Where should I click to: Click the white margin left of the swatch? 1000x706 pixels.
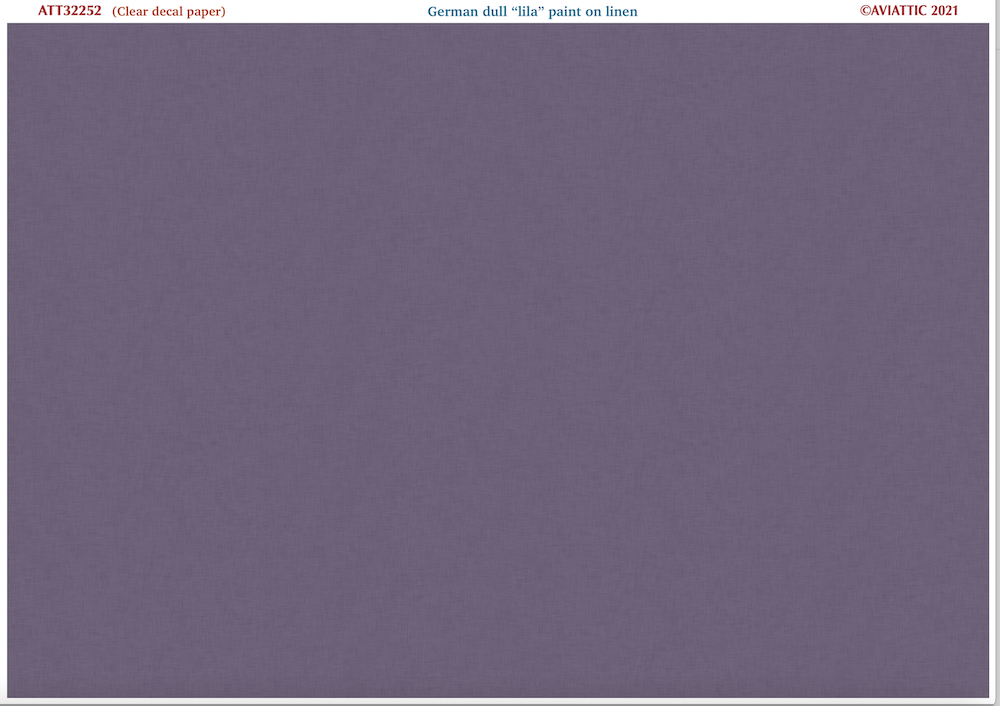point(3,360)
